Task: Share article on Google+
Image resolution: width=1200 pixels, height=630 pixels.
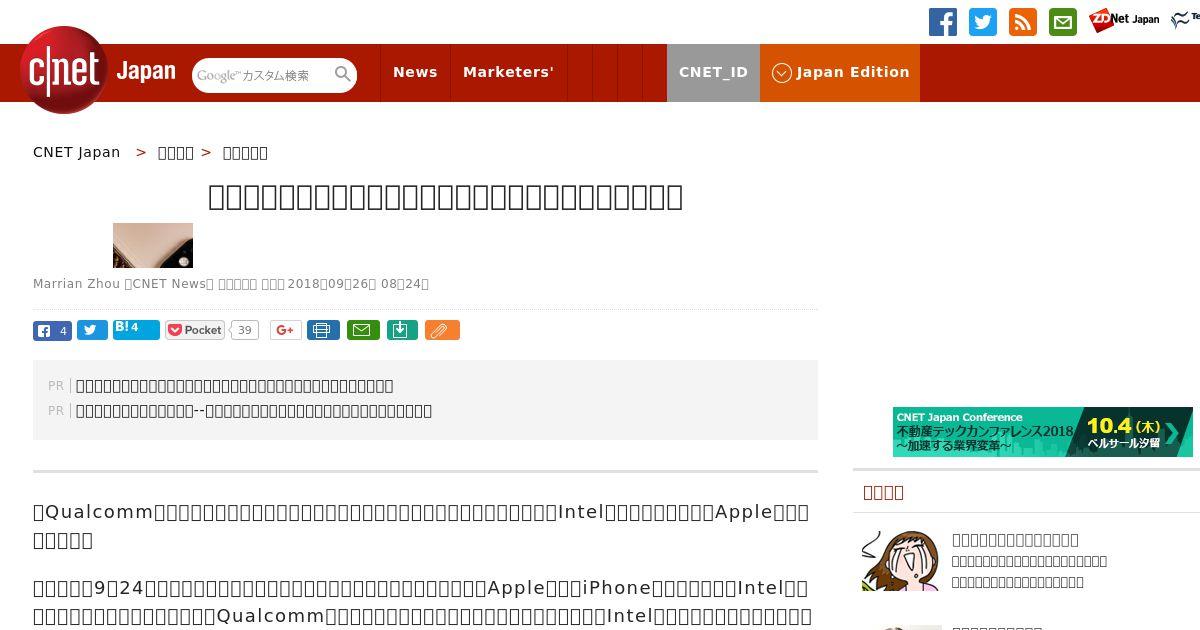Action: click(285, 330)
